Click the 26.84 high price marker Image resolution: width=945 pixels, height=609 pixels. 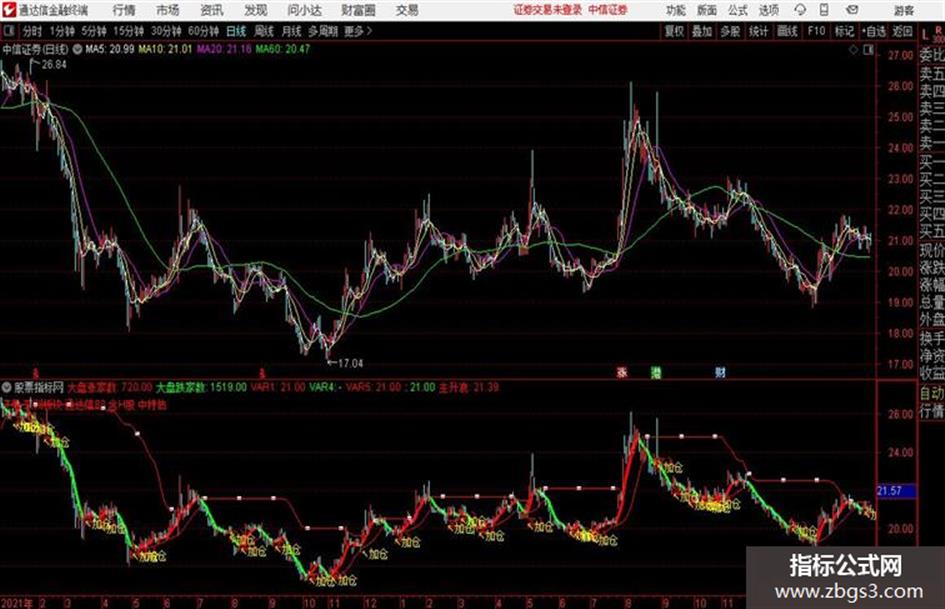click(54, 65)
